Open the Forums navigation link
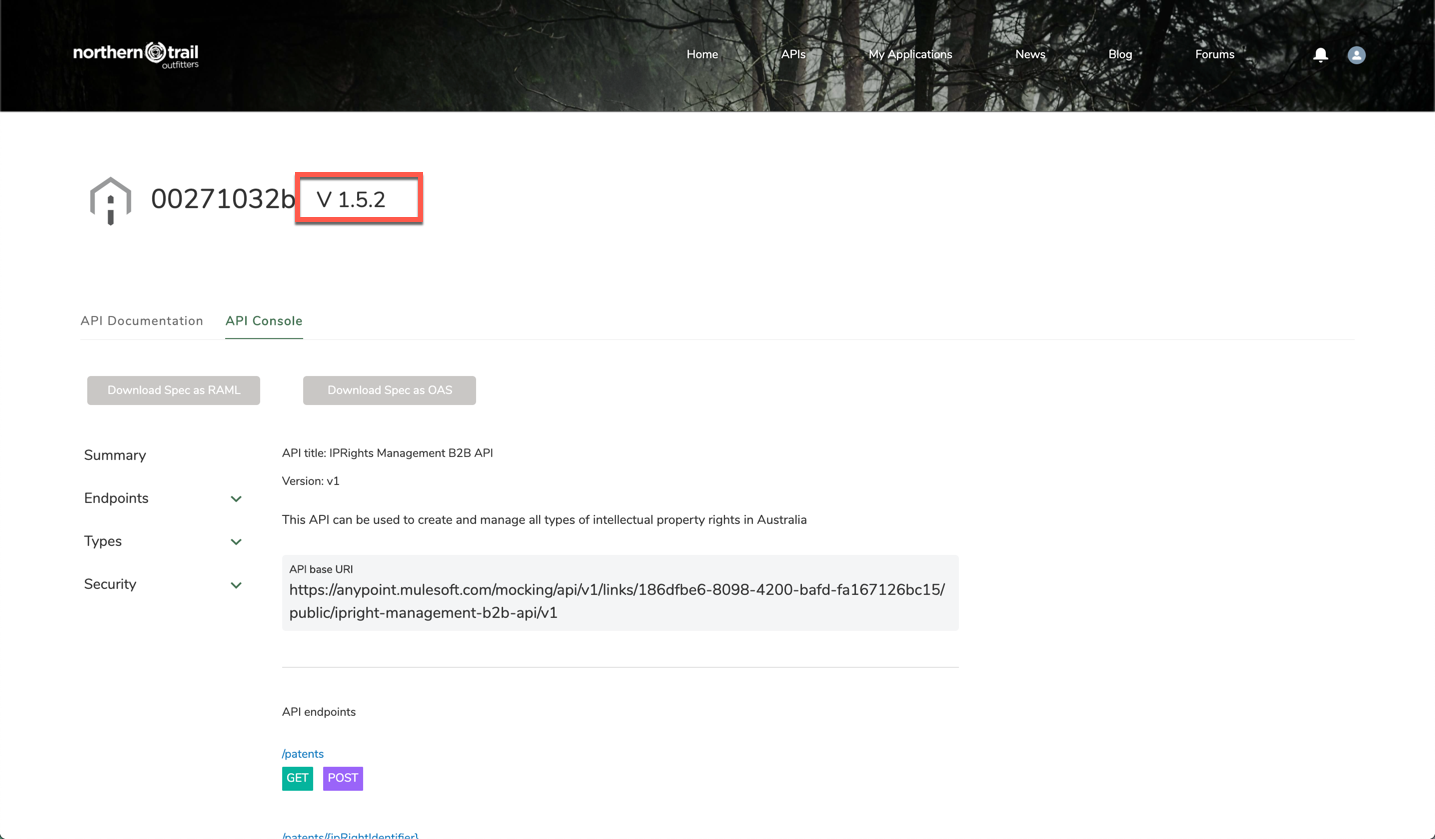The image size is (1435, 839). click(x=1214, y=55)
